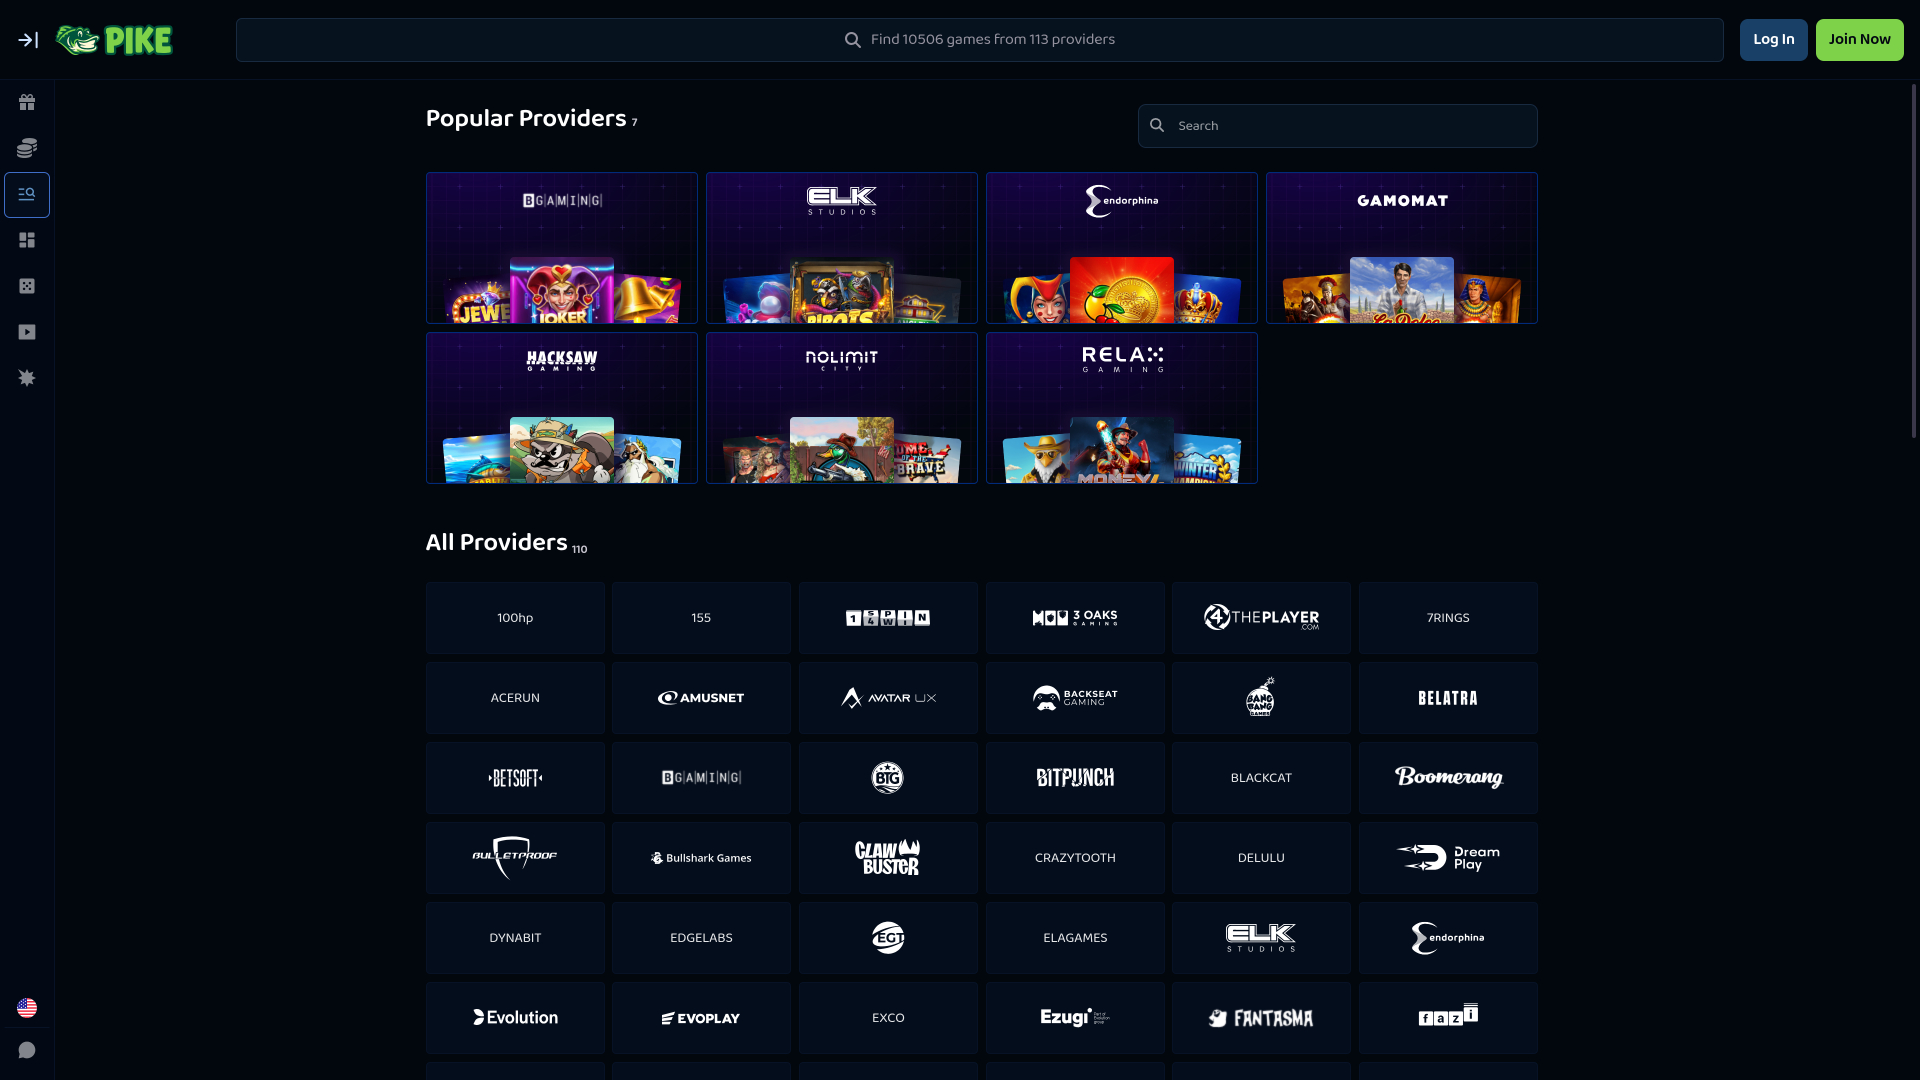
Task: Select the Evolution provider tile
Action: click(x=515, y=1018)
